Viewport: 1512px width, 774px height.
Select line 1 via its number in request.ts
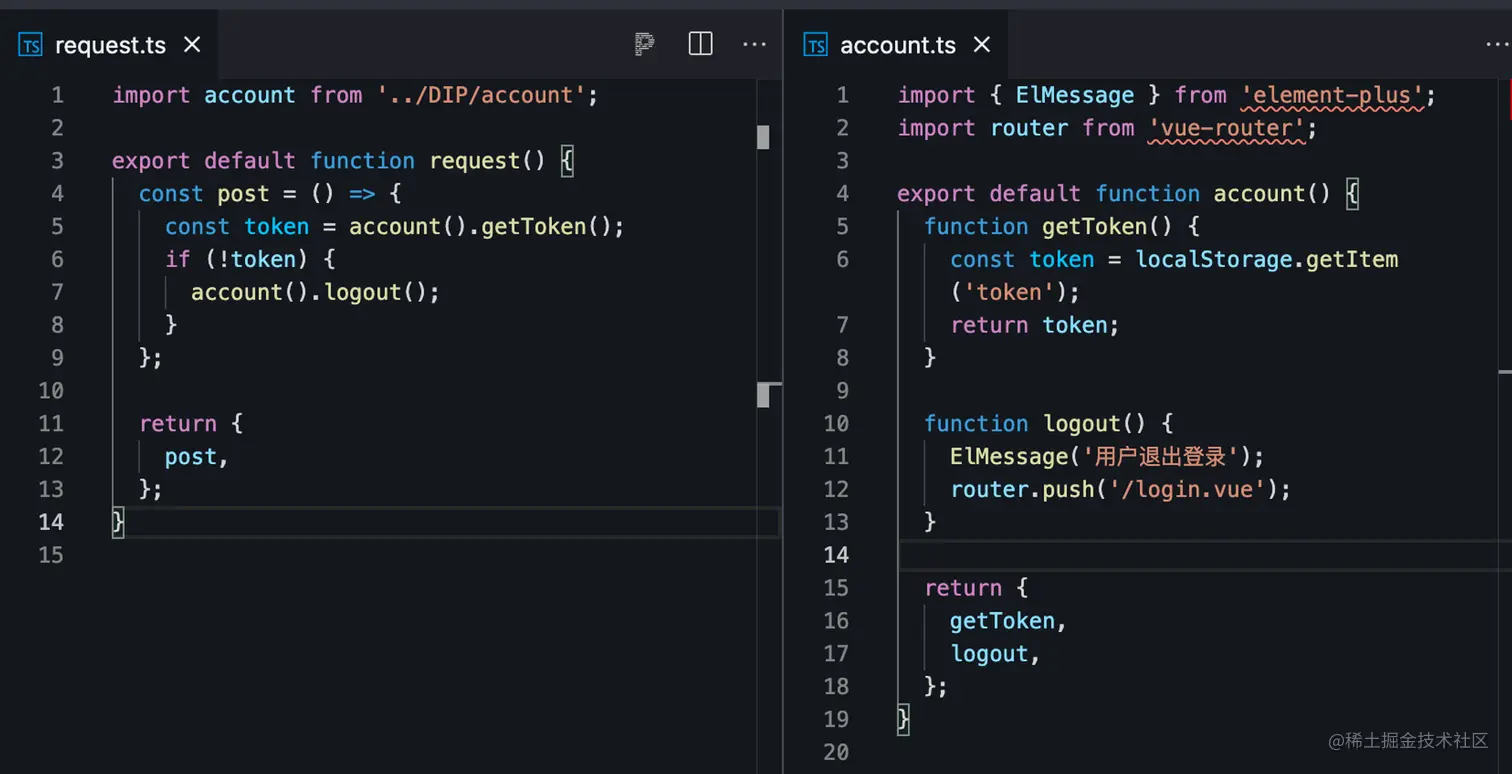(x=57, y=95)
